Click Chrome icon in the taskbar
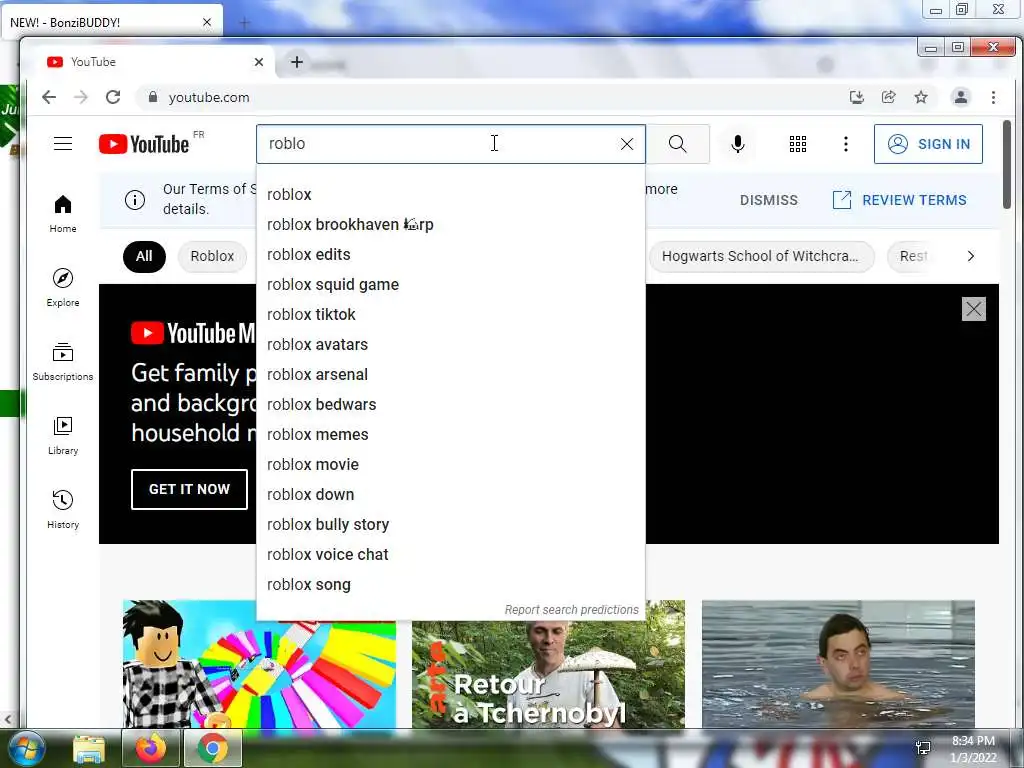Screen dimensions: 1024x768 click(213, 748)
